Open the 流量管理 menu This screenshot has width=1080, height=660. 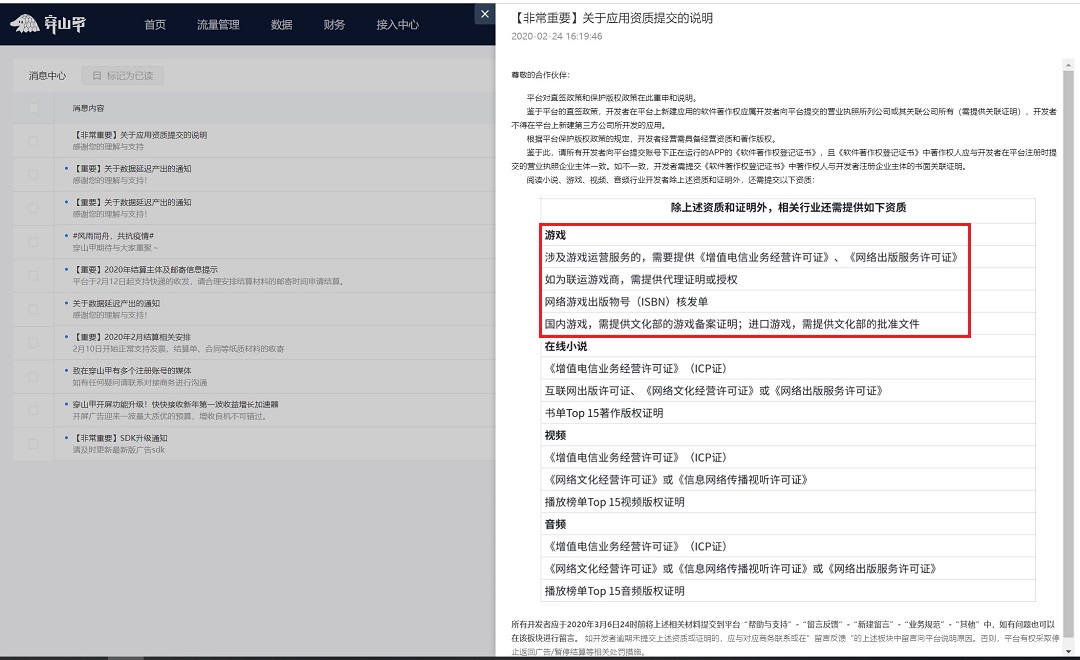(218, 25)
